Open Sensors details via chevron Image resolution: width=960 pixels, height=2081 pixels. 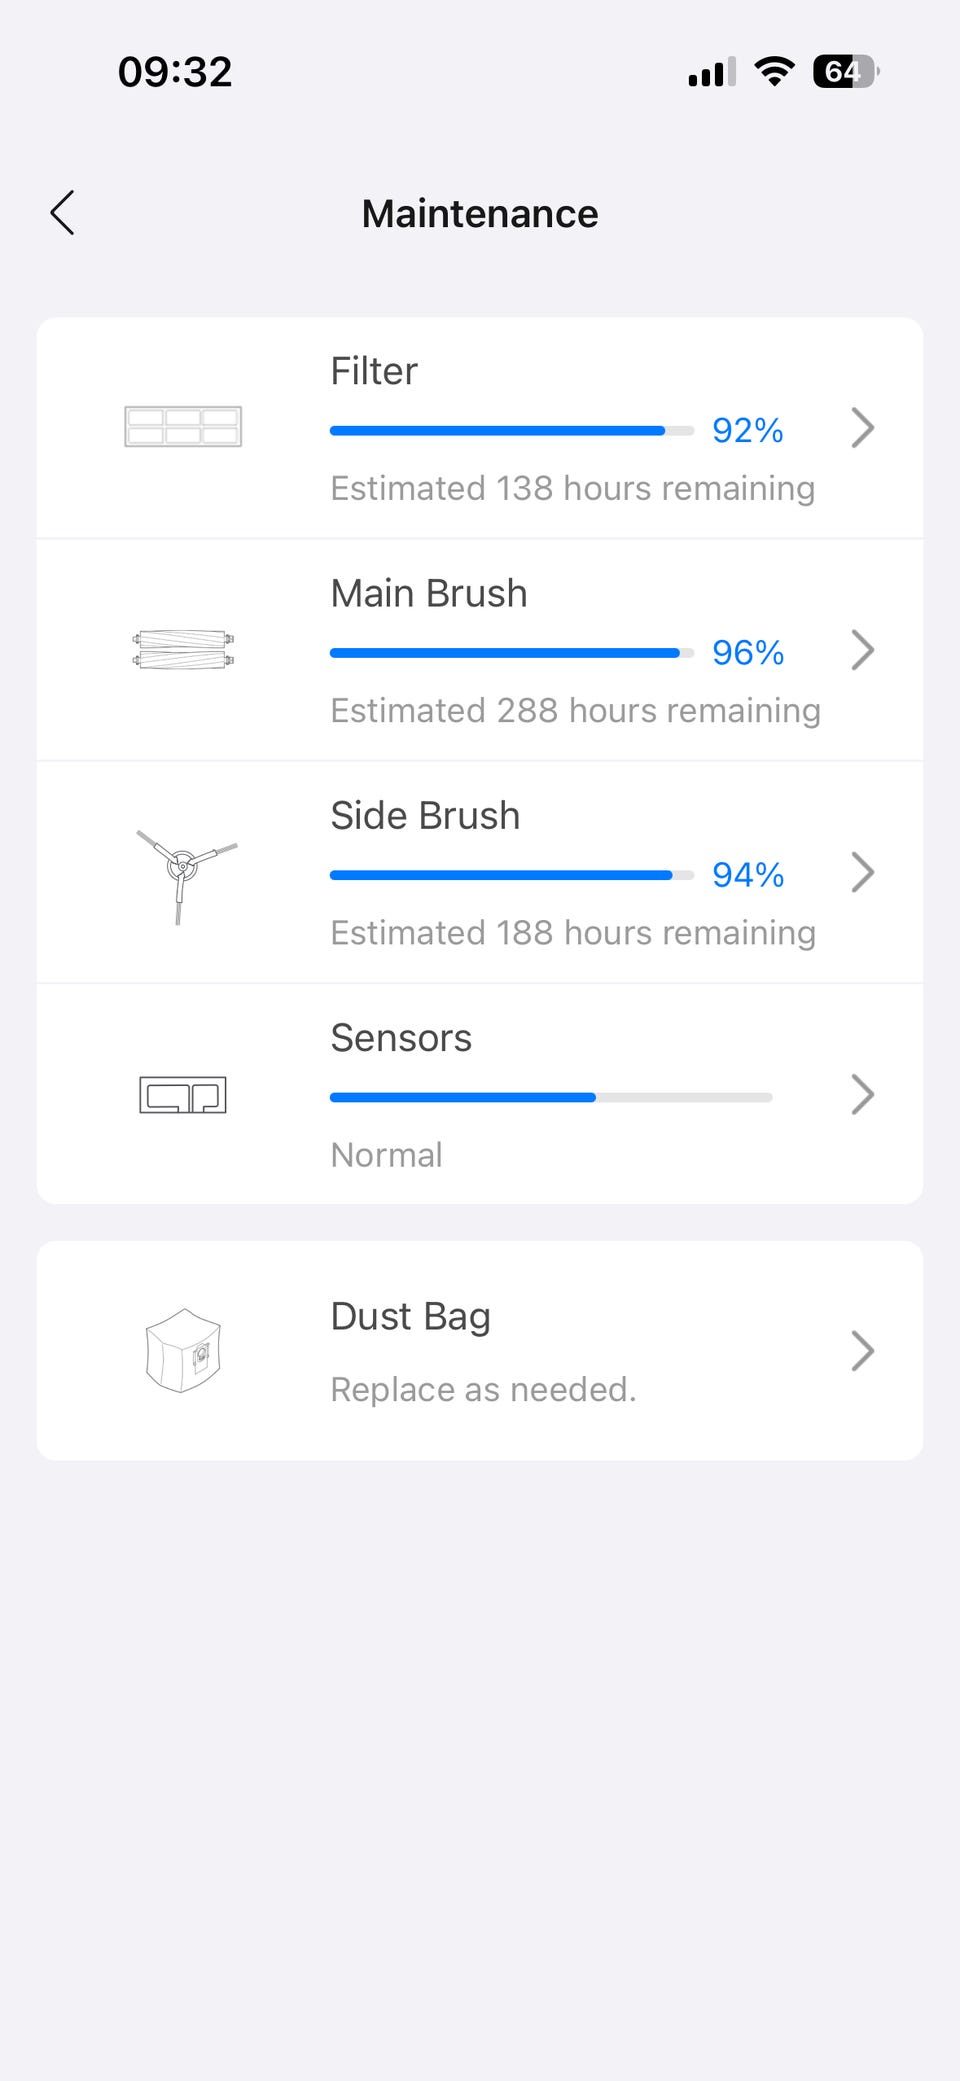(x=862, y=1094)
